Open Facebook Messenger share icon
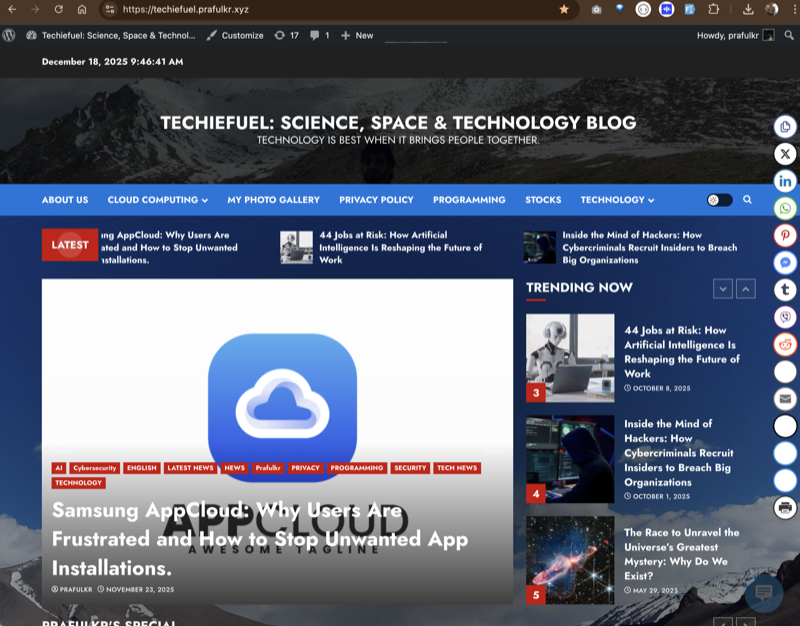 pos(786,261)
